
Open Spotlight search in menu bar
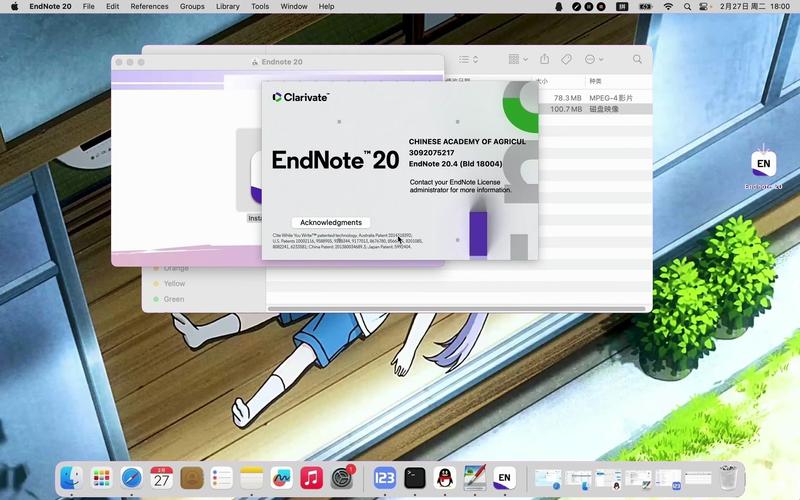(x=687, y=7)
